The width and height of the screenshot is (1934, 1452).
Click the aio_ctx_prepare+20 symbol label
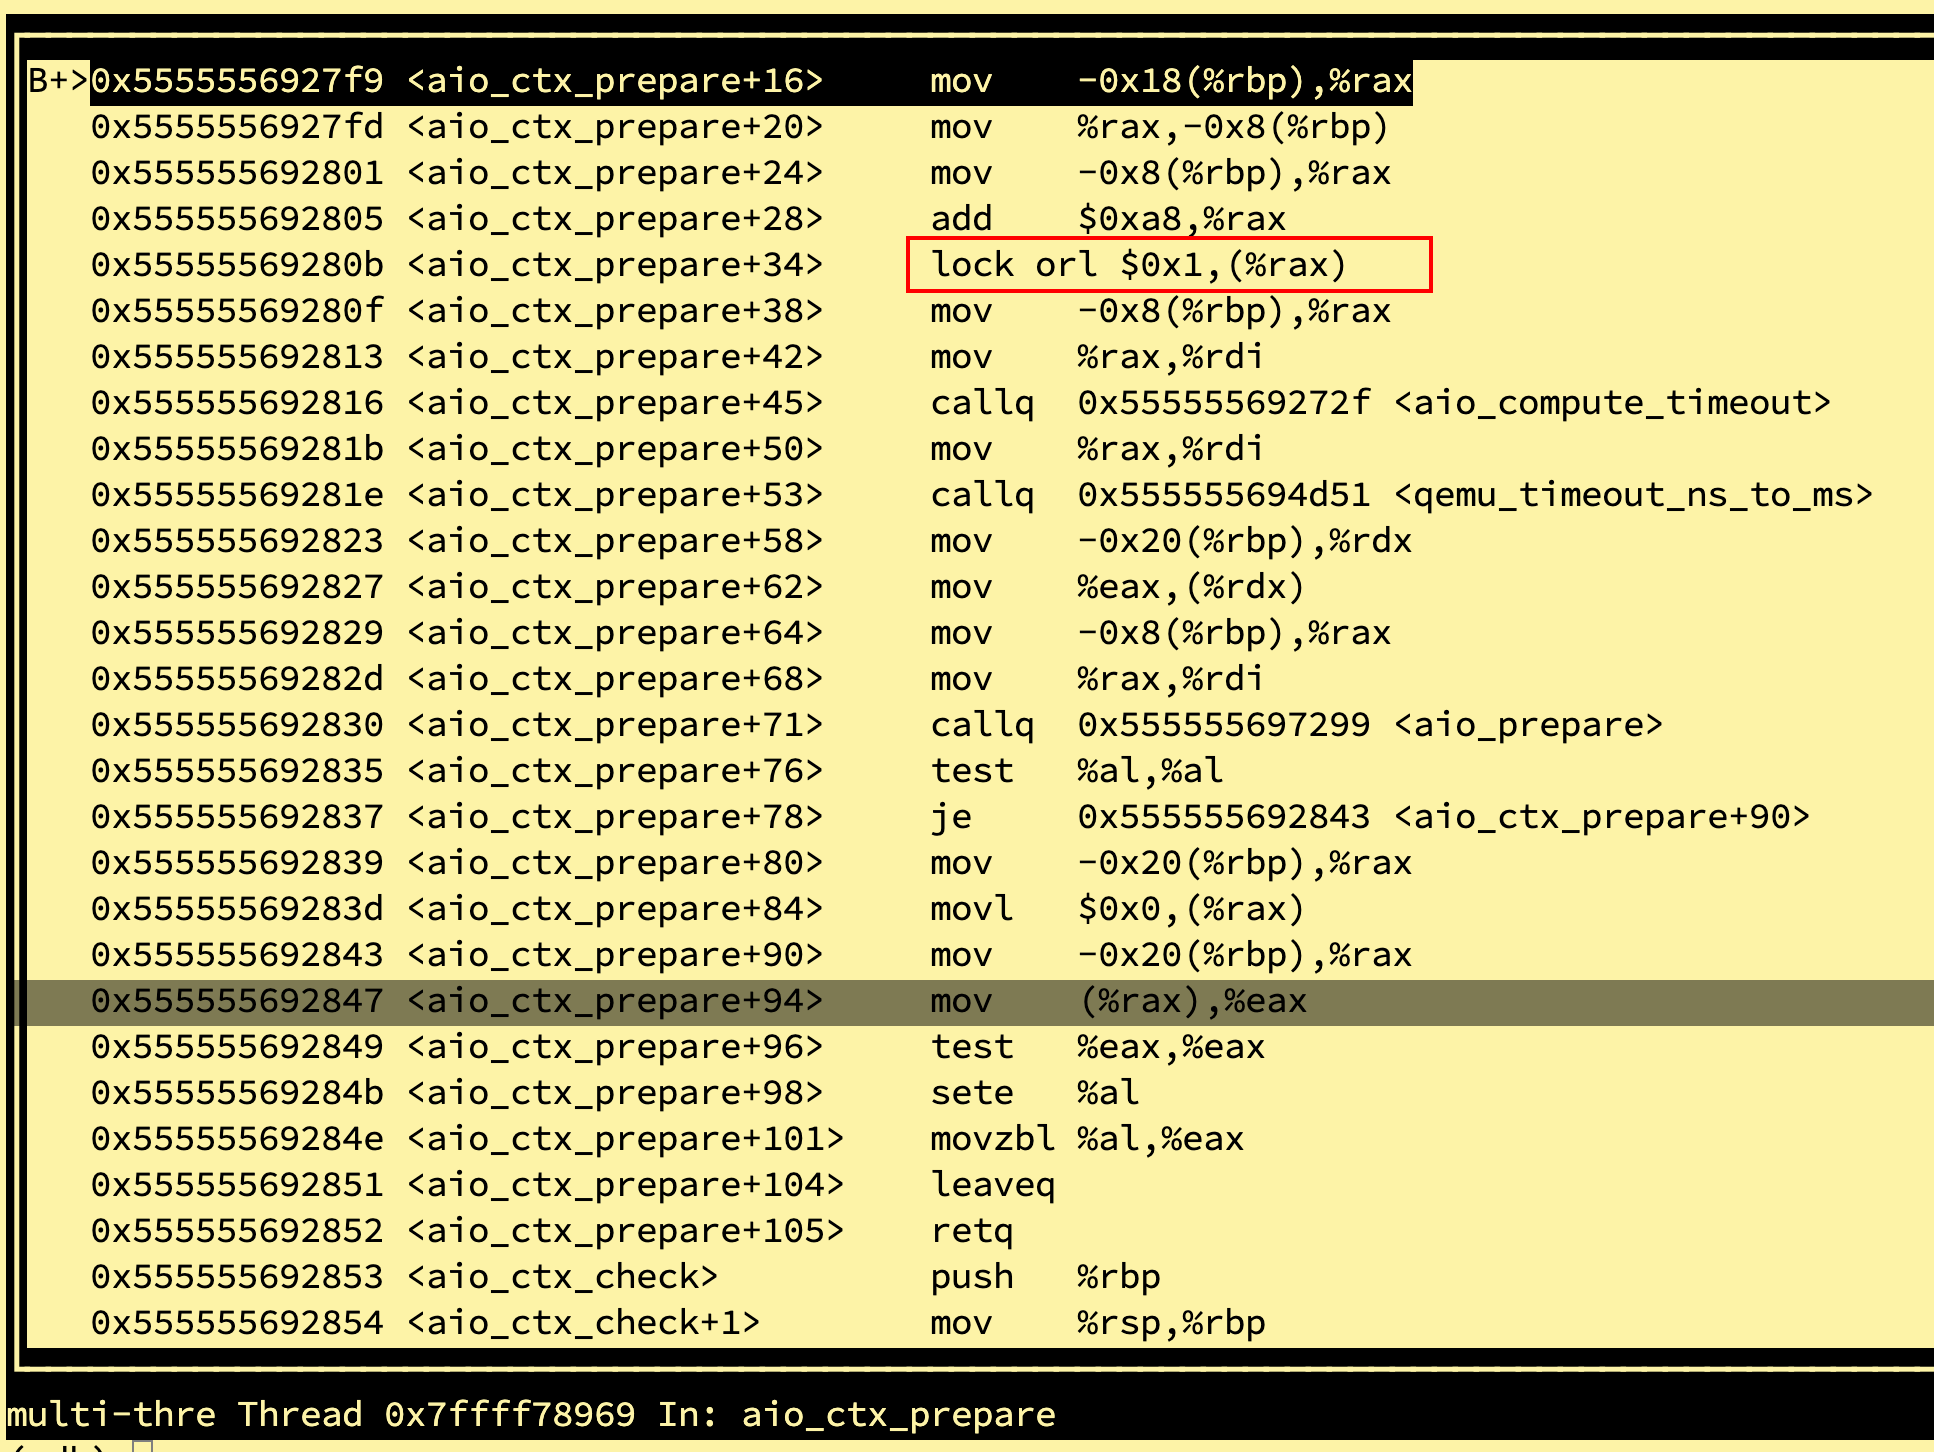pos(615,127)
